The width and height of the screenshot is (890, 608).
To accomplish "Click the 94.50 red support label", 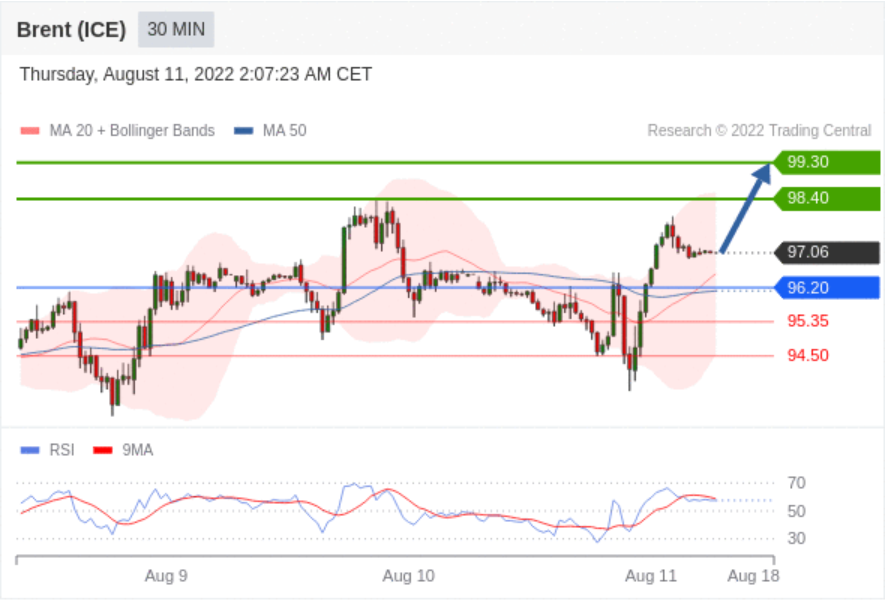I will (x=807, y=355).
